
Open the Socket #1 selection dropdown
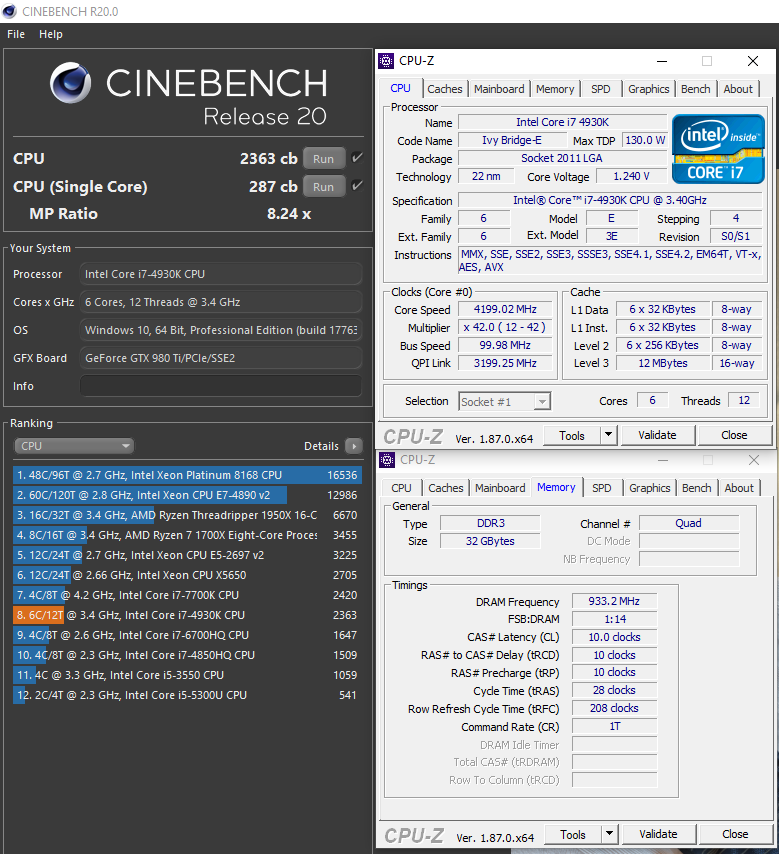point(504,402)
